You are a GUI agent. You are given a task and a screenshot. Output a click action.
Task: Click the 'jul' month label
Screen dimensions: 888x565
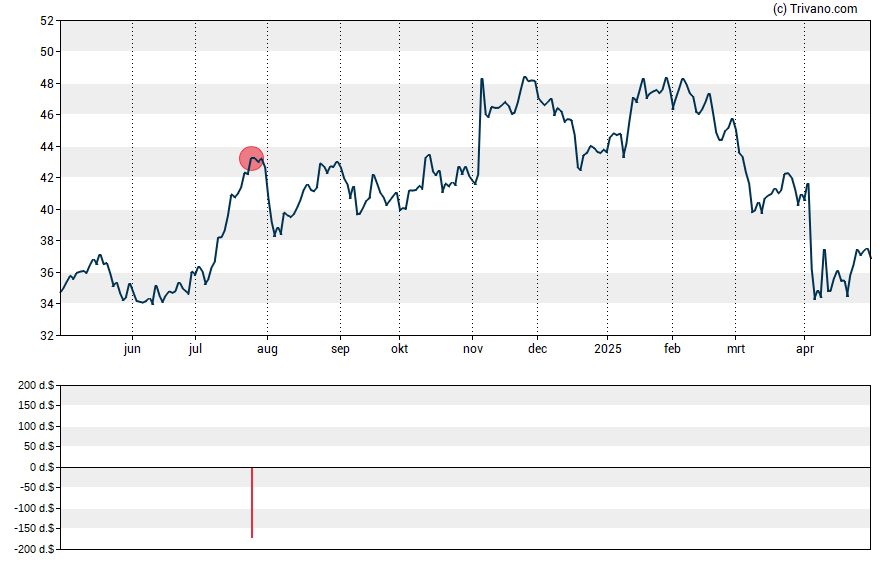[195, 349]
